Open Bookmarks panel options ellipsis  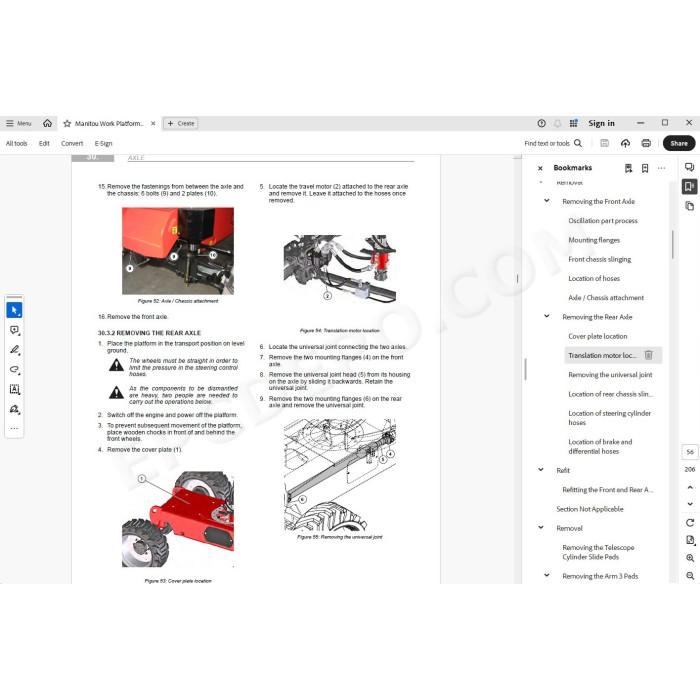pyautogui.click(x=662, y=168)
